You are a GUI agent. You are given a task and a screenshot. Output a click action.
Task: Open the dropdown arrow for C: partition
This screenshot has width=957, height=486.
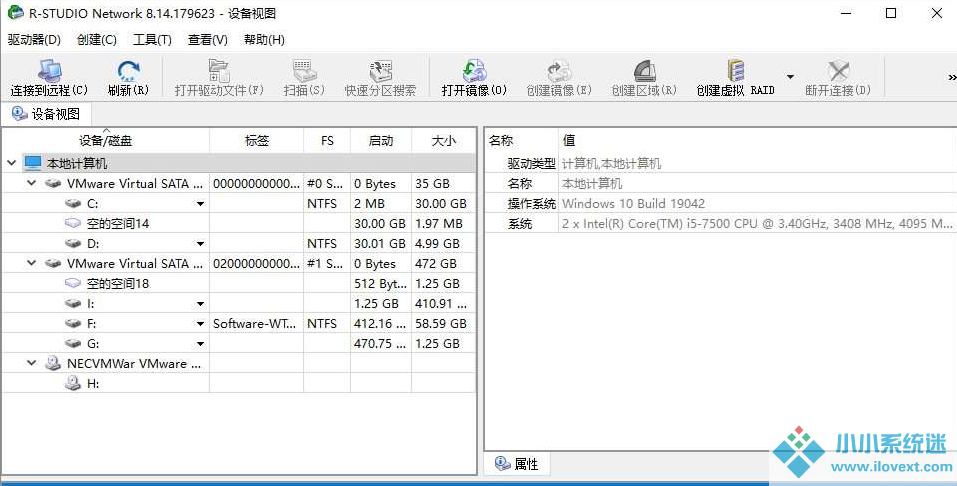[x=200, y=204]
